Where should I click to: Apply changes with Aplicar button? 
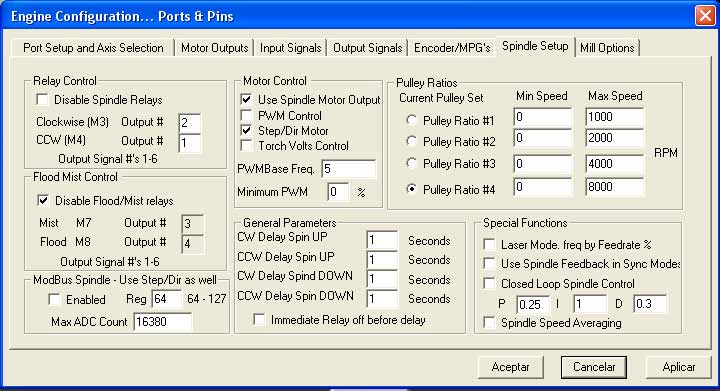(678, 367)
